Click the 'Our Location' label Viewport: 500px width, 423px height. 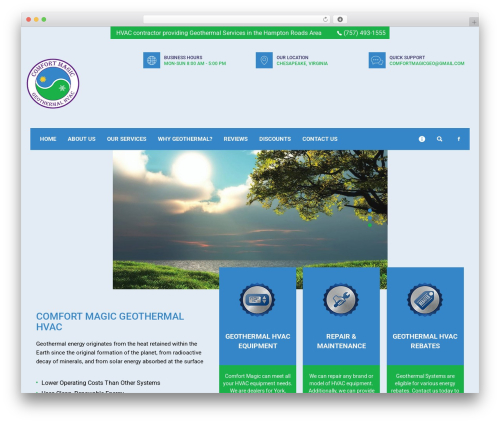[292, 57]
